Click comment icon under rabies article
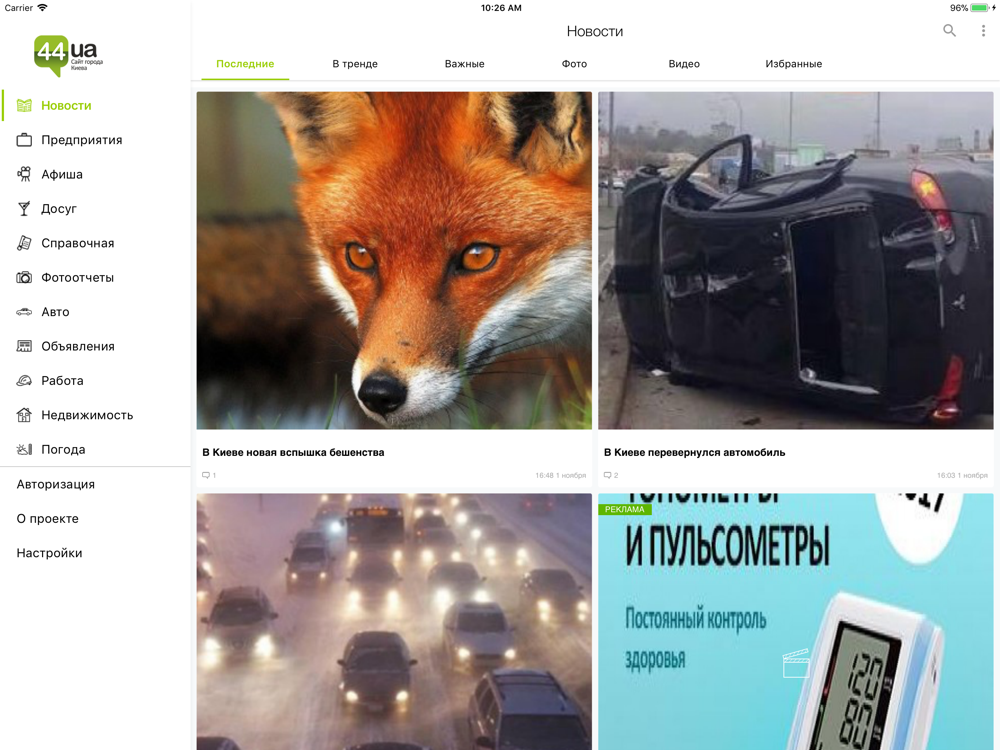Viewport: 1000px width, 750px height. (x=206, y=475)
